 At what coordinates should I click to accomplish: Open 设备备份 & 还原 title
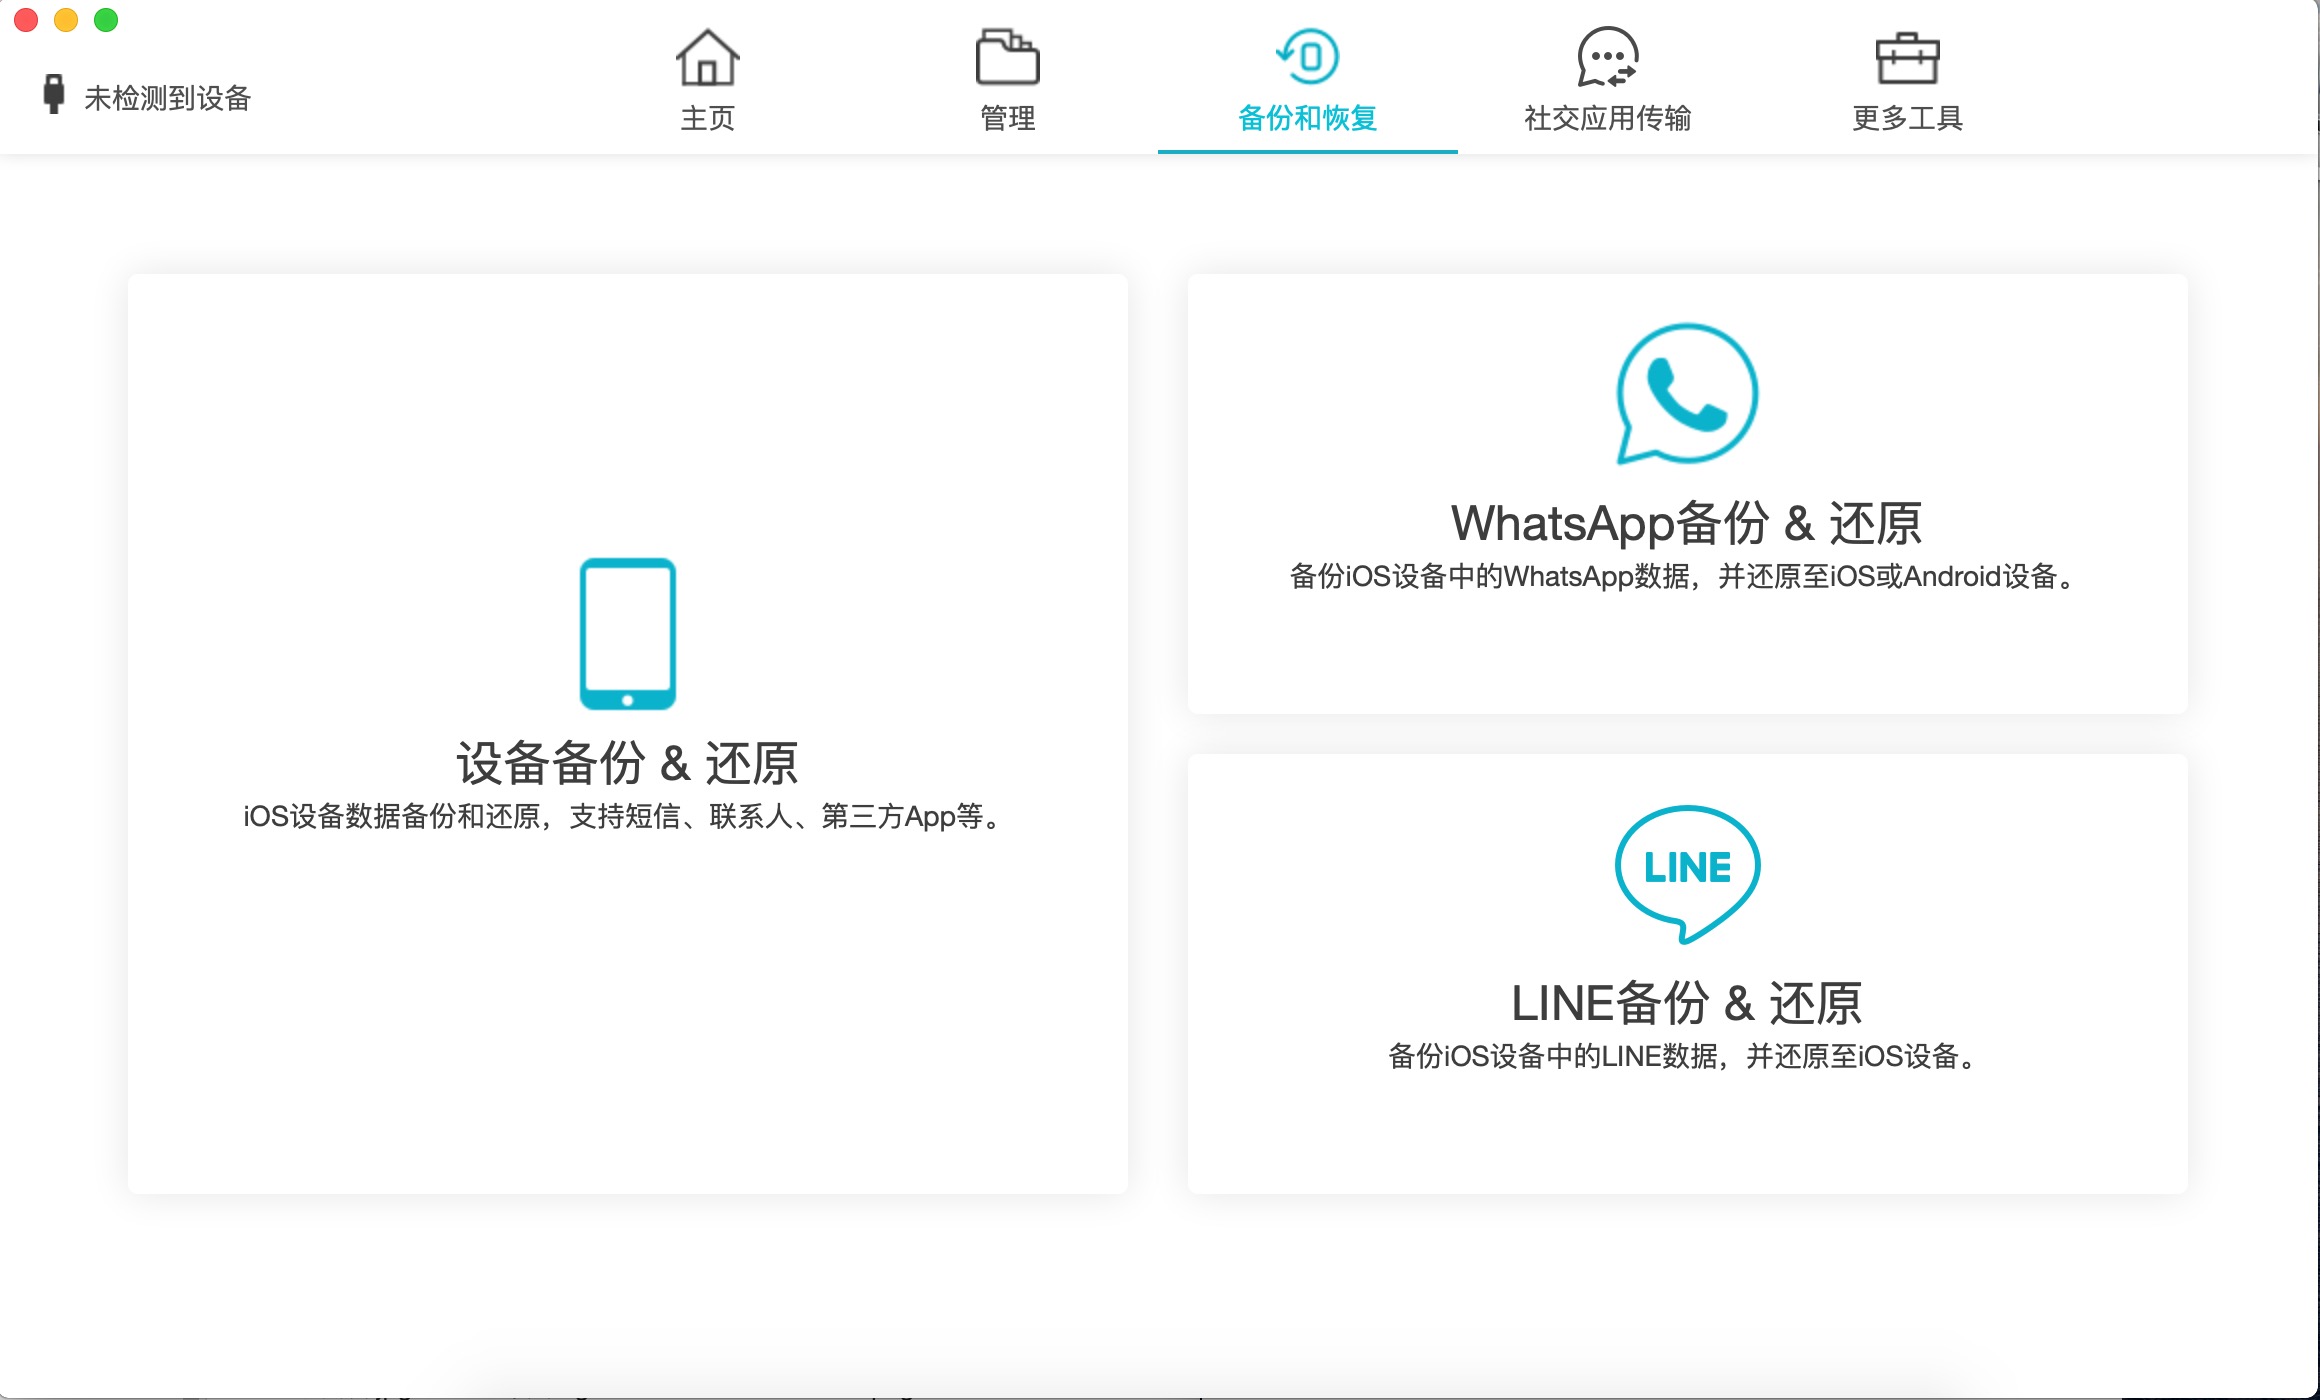point(627,764)
